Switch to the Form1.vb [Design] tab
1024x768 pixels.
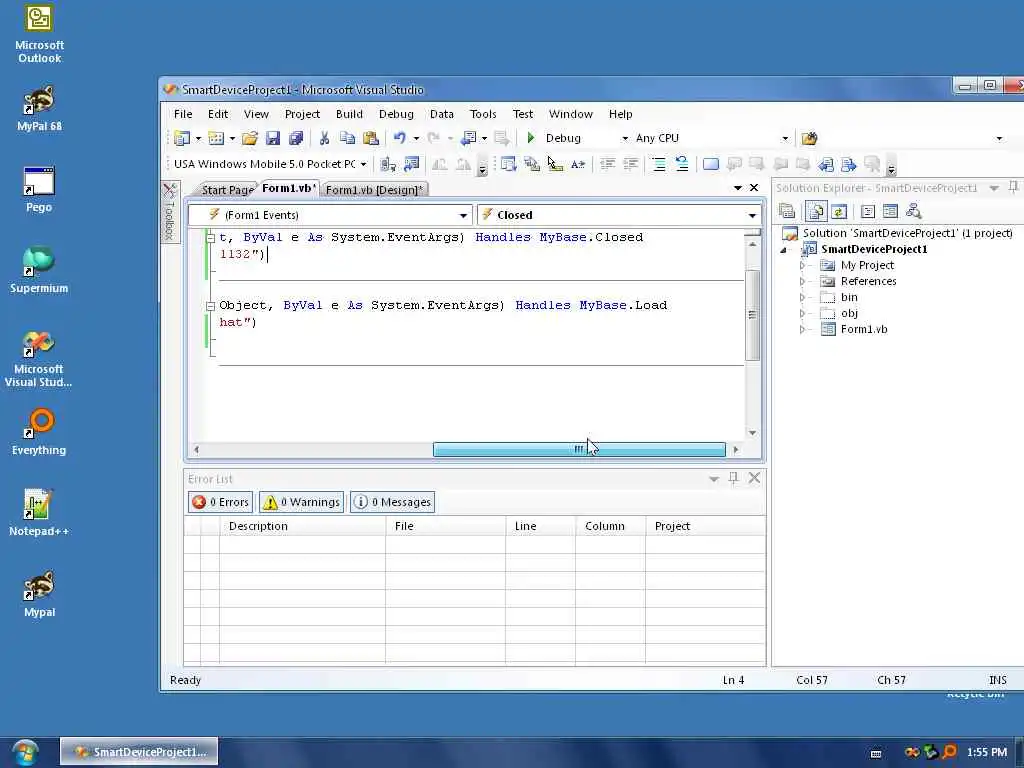(374, 189)
